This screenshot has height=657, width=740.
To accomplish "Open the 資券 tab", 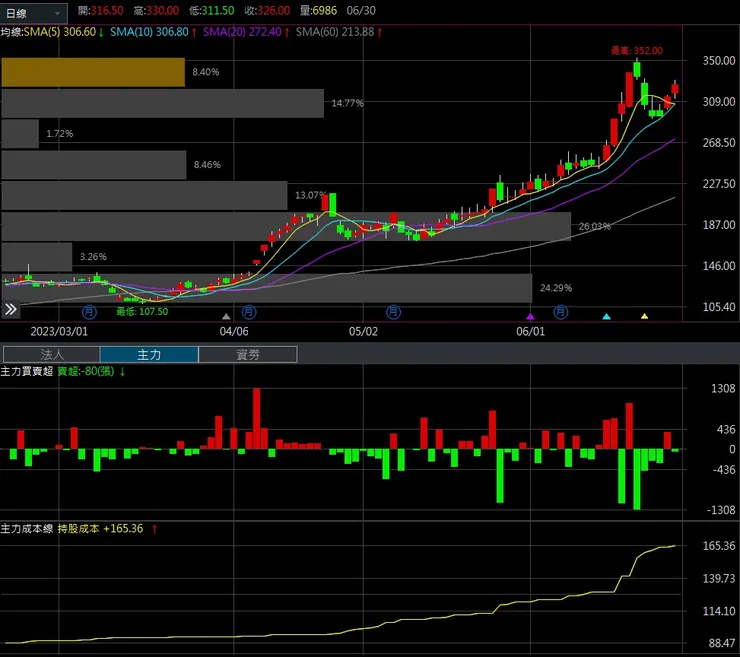I will (x=248, y=354).
